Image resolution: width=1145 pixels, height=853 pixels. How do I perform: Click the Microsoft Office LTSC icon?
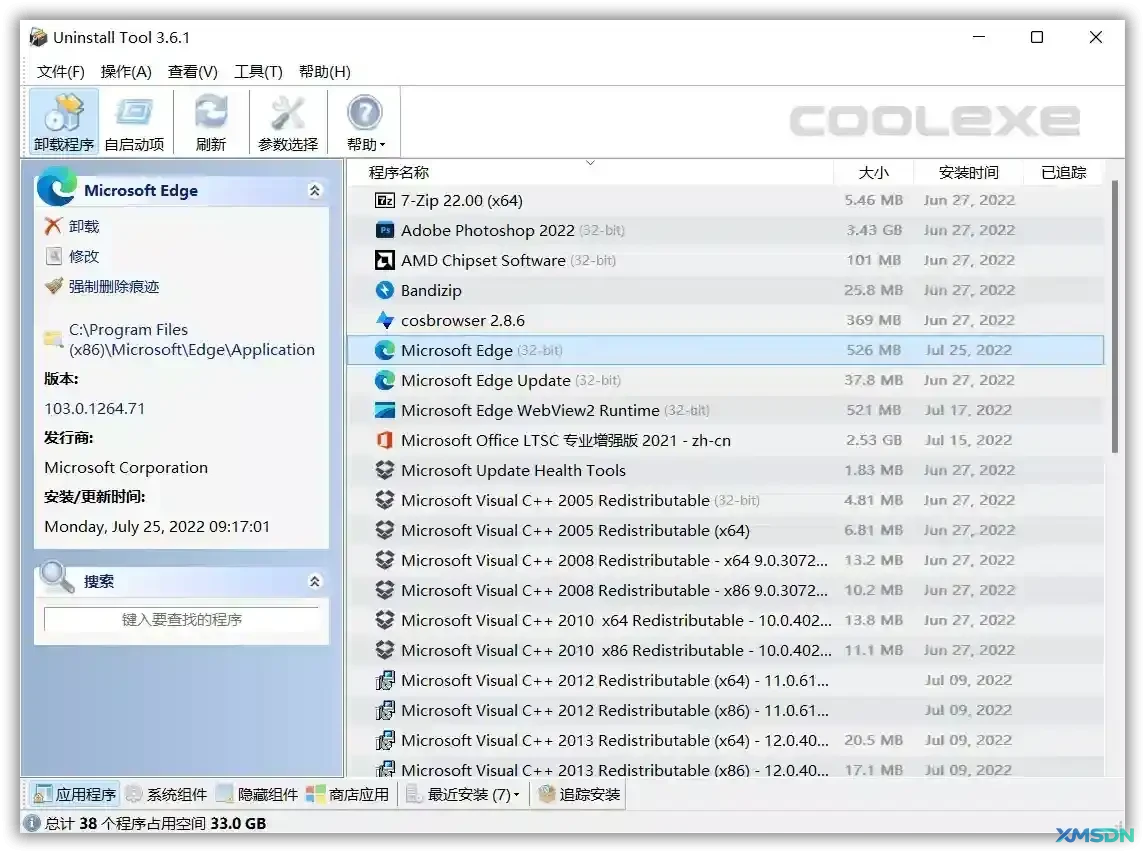coord(385,440)
